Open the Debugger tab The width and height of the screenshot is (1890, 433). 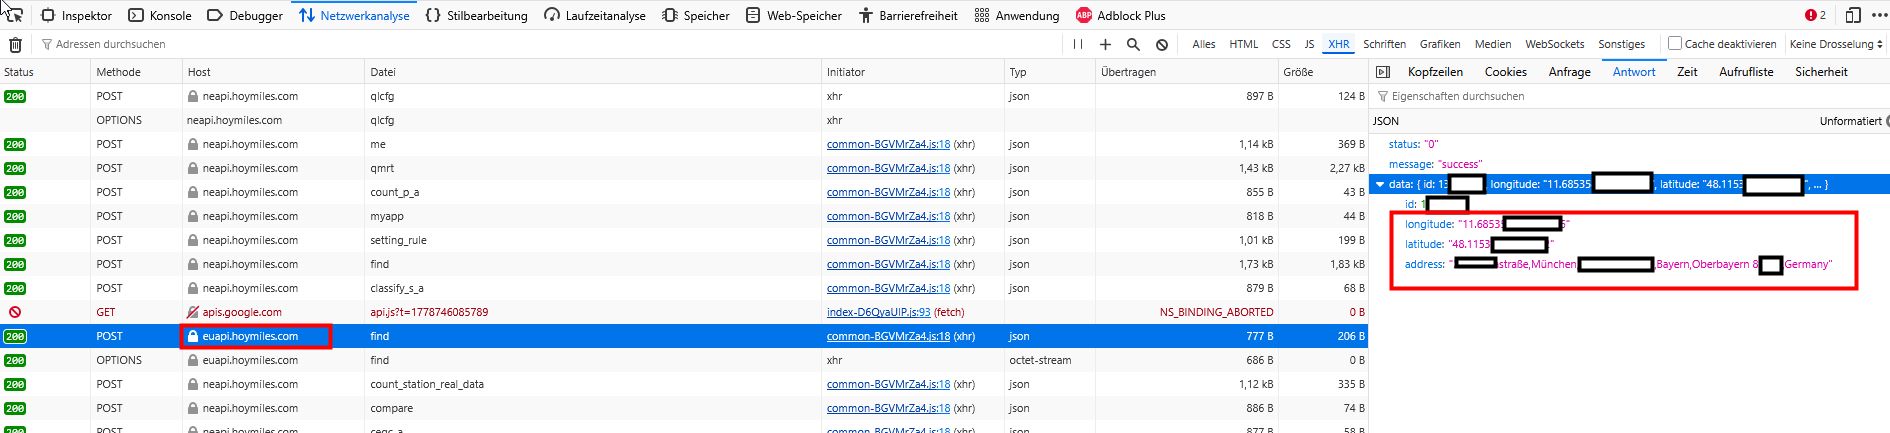244,15
